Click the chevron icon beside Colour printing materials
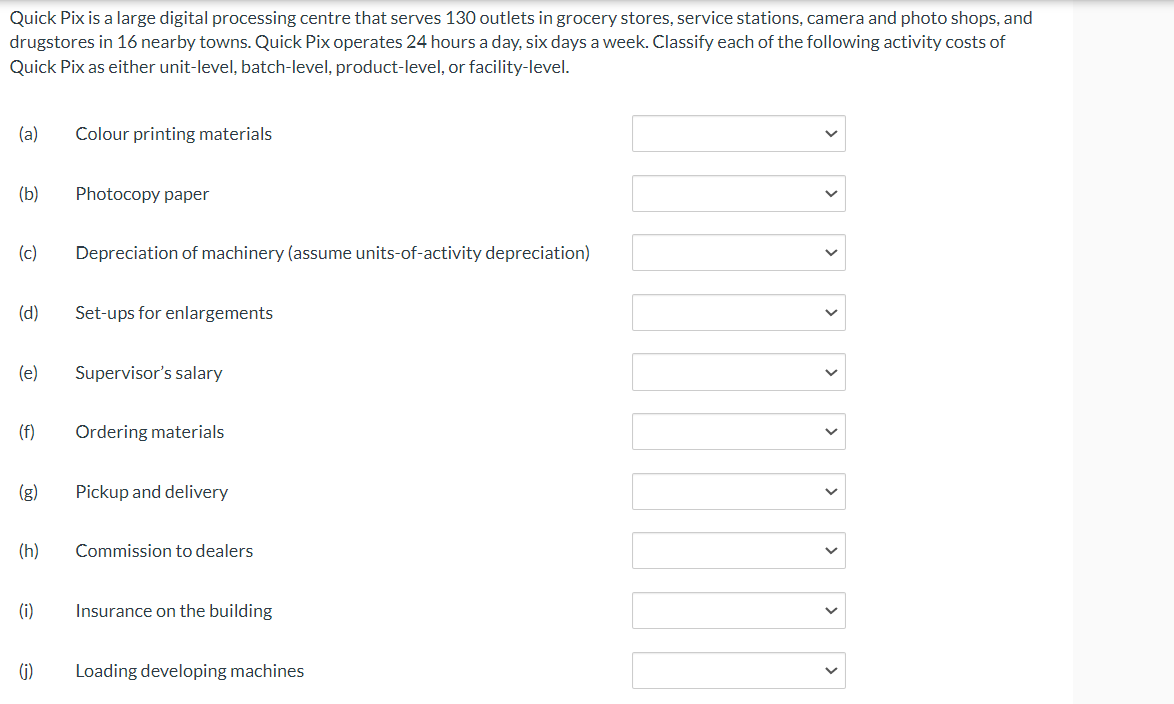Screen dimensions: 1174x704 point(829,133)
